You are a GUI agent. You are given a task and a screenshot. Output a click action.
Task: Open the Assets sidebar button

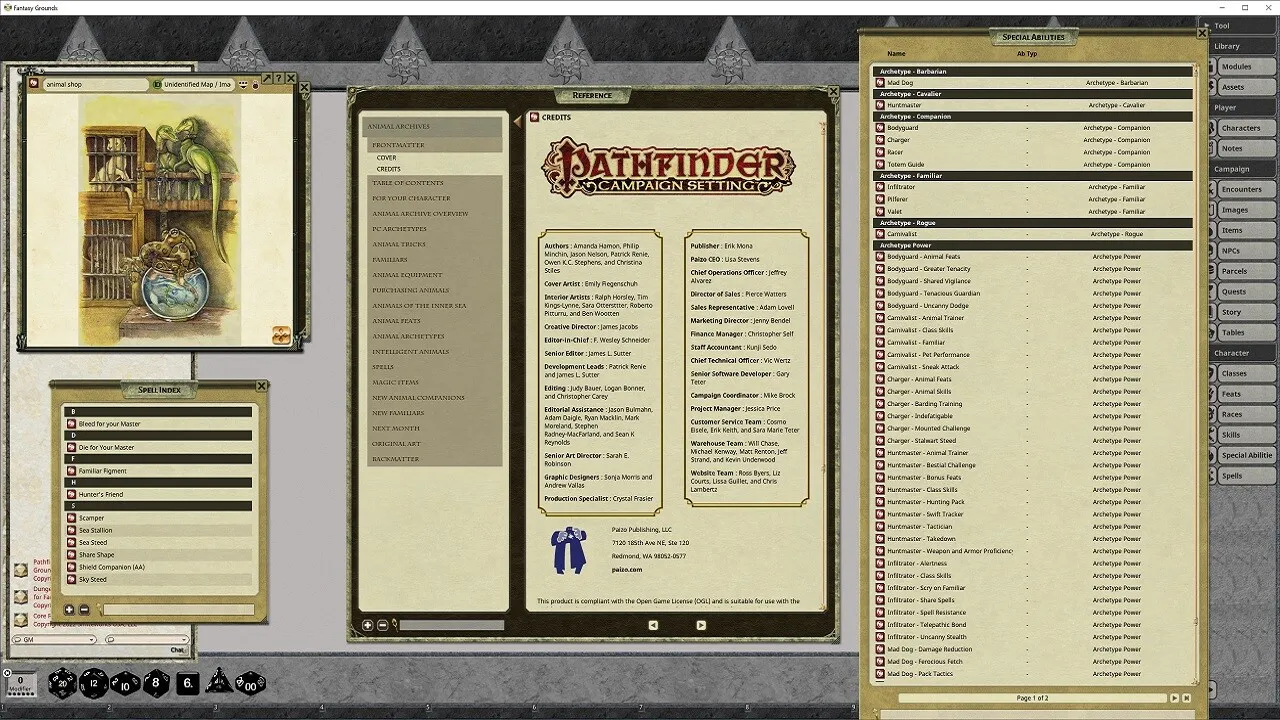(1245, 87)
